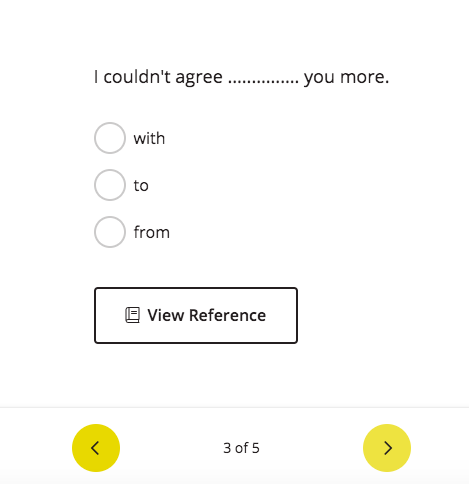Viewport: 469px width, 484px height.
Task: Click the 'from' answer label text
Action: [x=152, y=232]
